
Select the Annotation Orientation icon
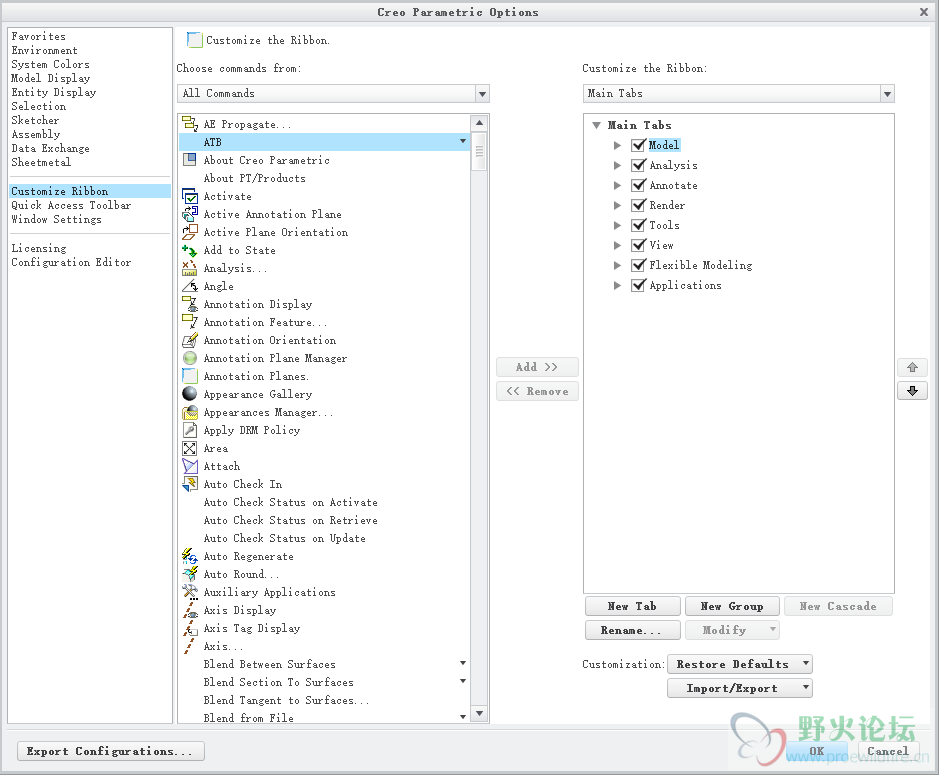click(190, 340)
